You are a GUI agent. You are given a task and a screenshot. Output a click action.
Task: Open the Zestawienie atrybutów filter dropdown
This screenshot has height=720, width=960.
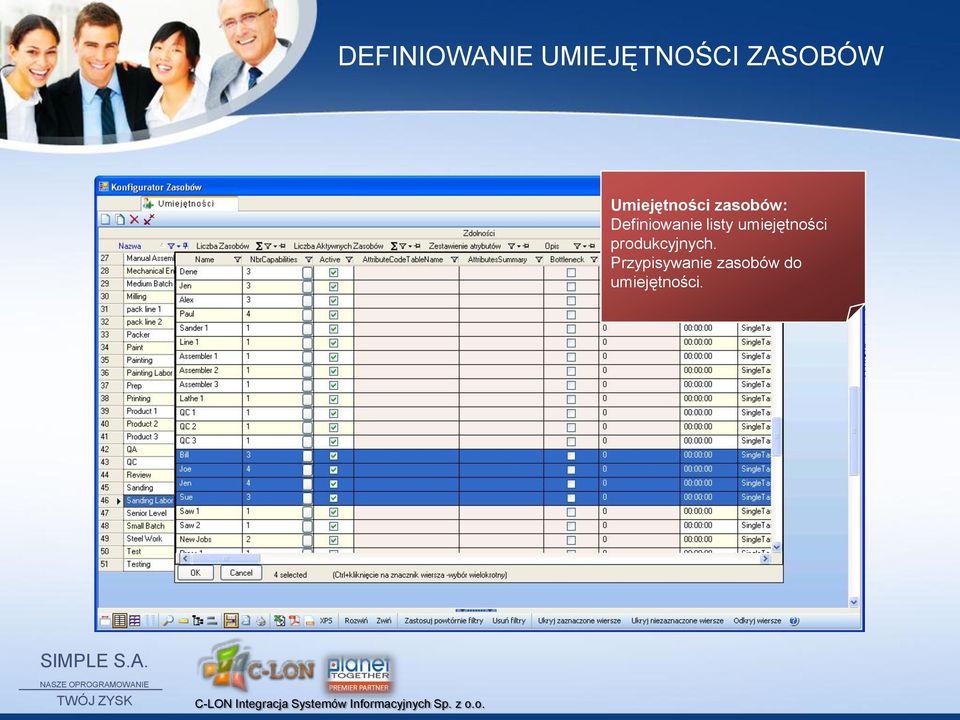[x=512, y=246]
